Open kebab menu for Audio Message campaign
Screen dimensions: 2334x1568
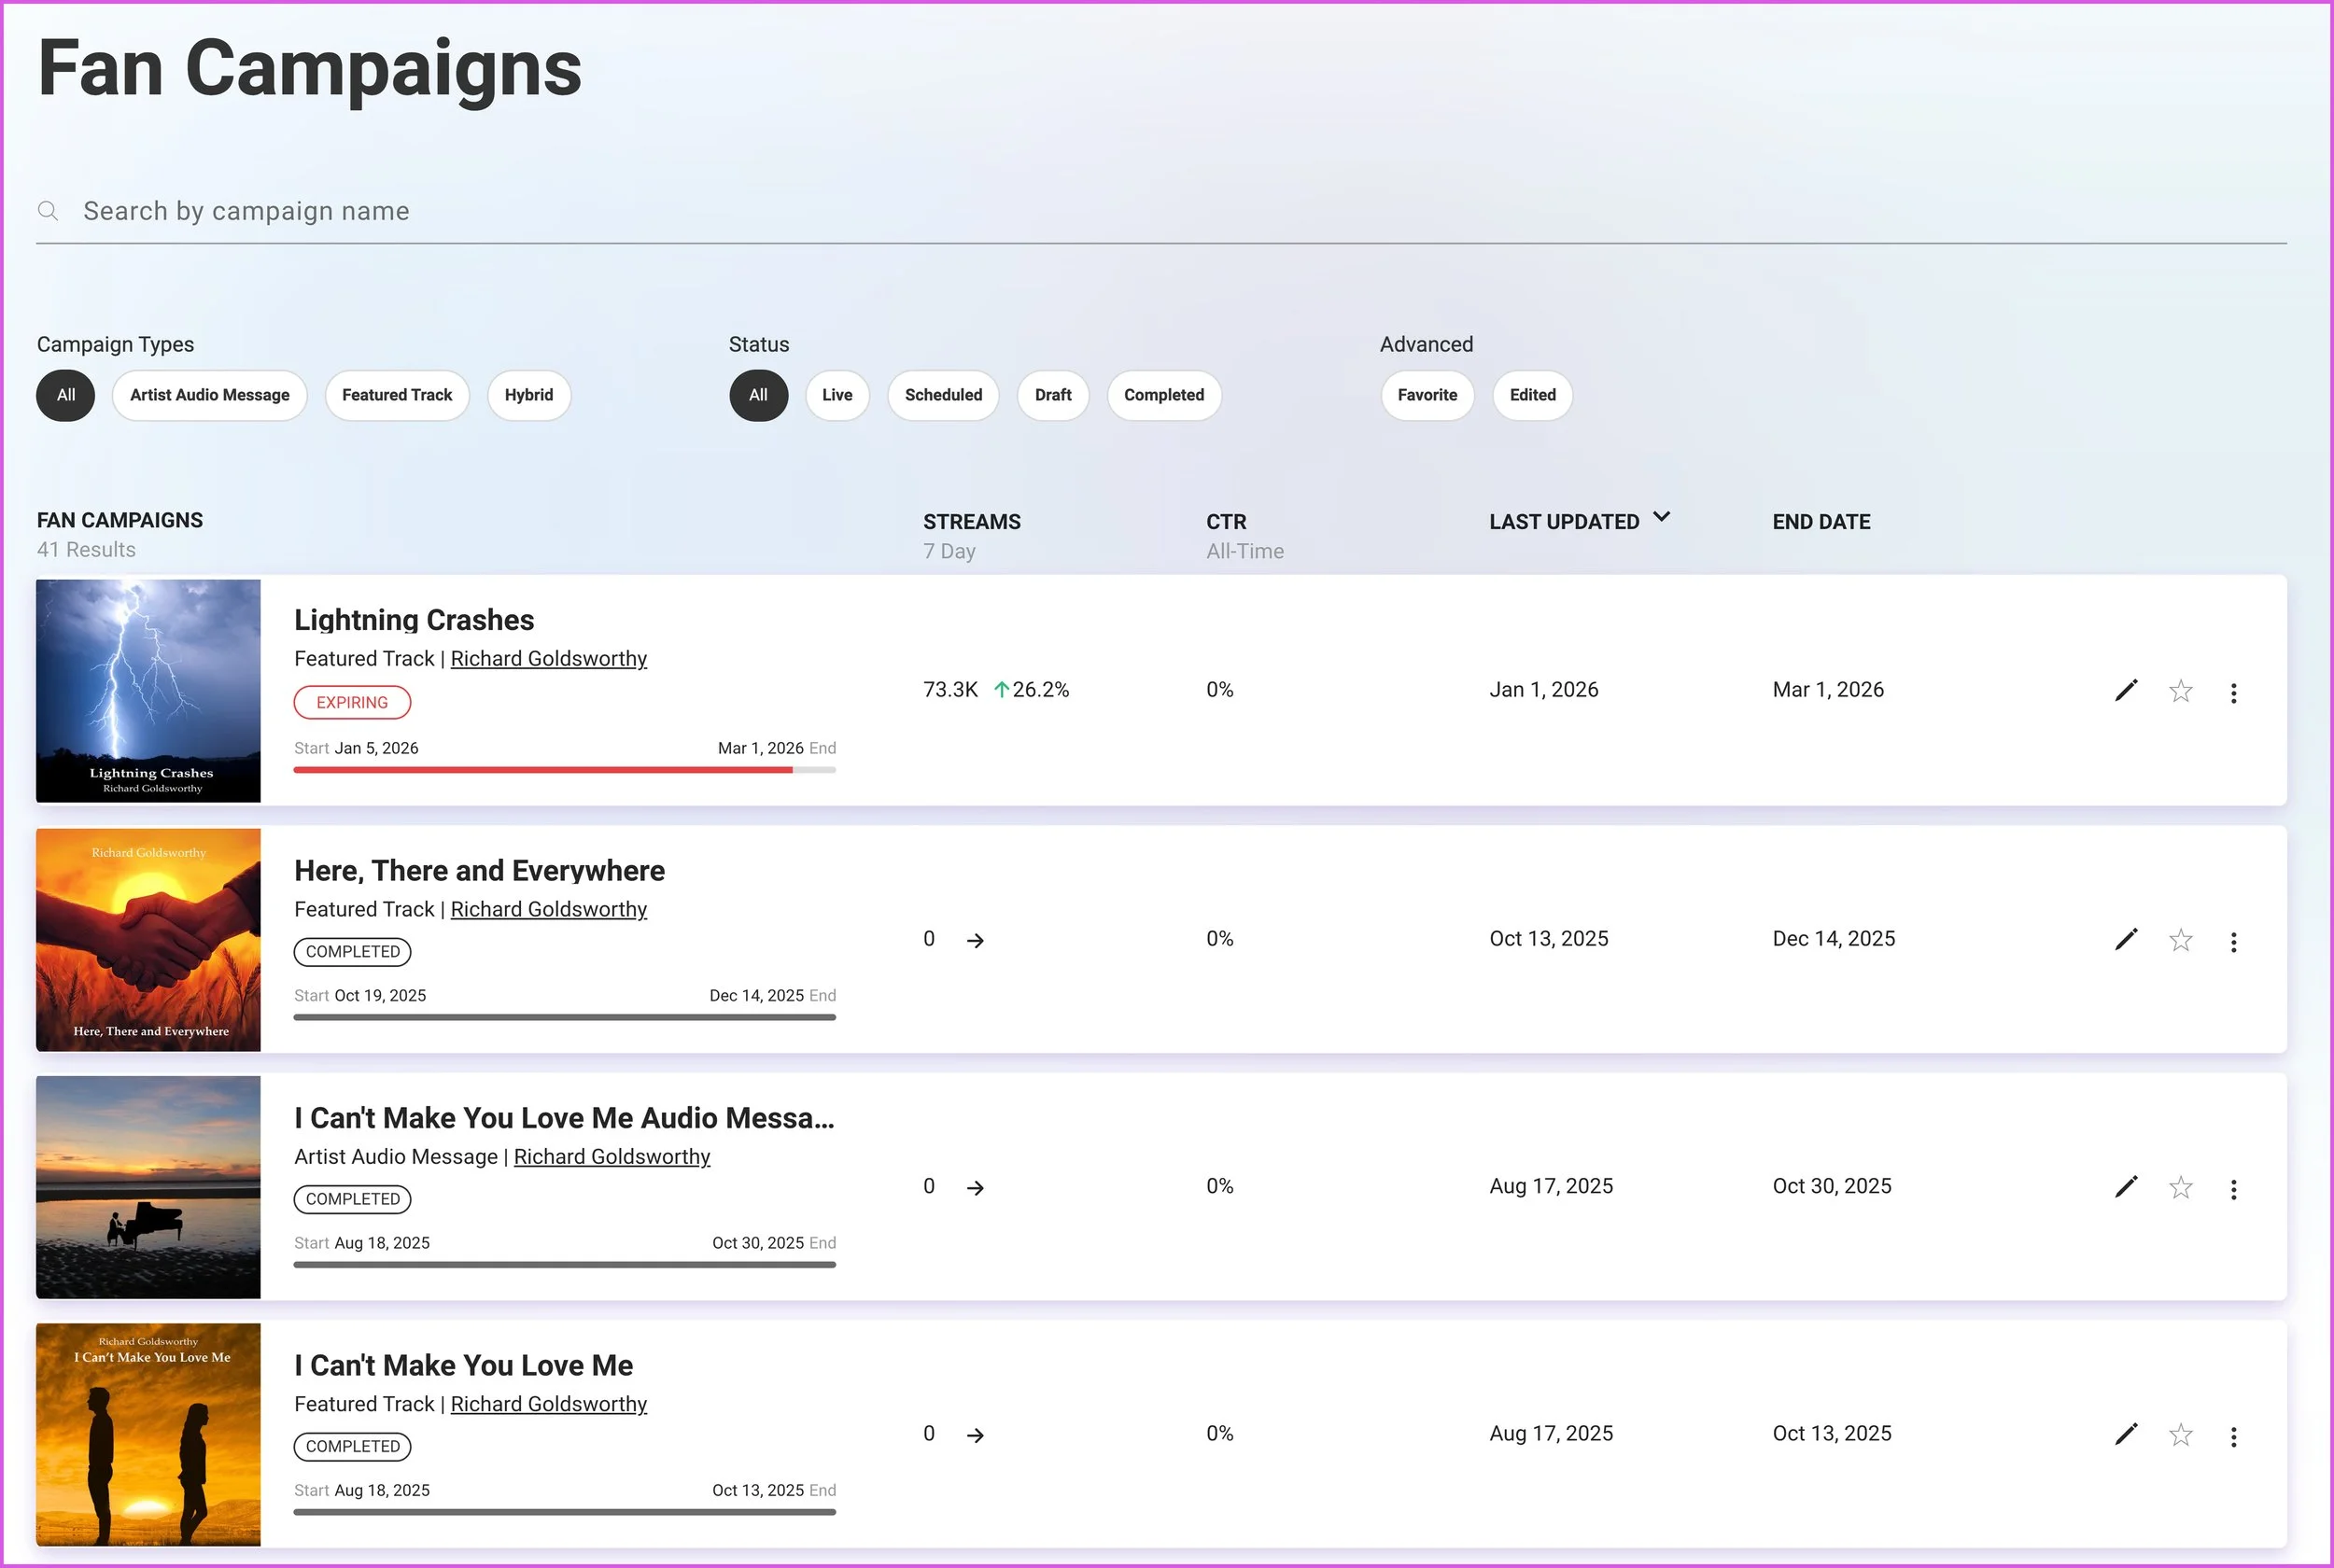pos(2233,1189)
